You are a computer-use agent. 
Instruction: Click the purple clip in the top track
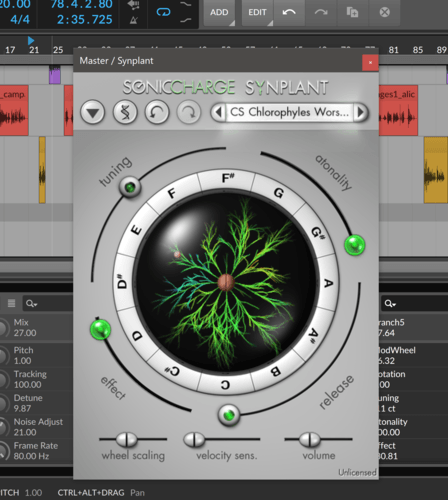pyautogui.click(x=55, y=74)
